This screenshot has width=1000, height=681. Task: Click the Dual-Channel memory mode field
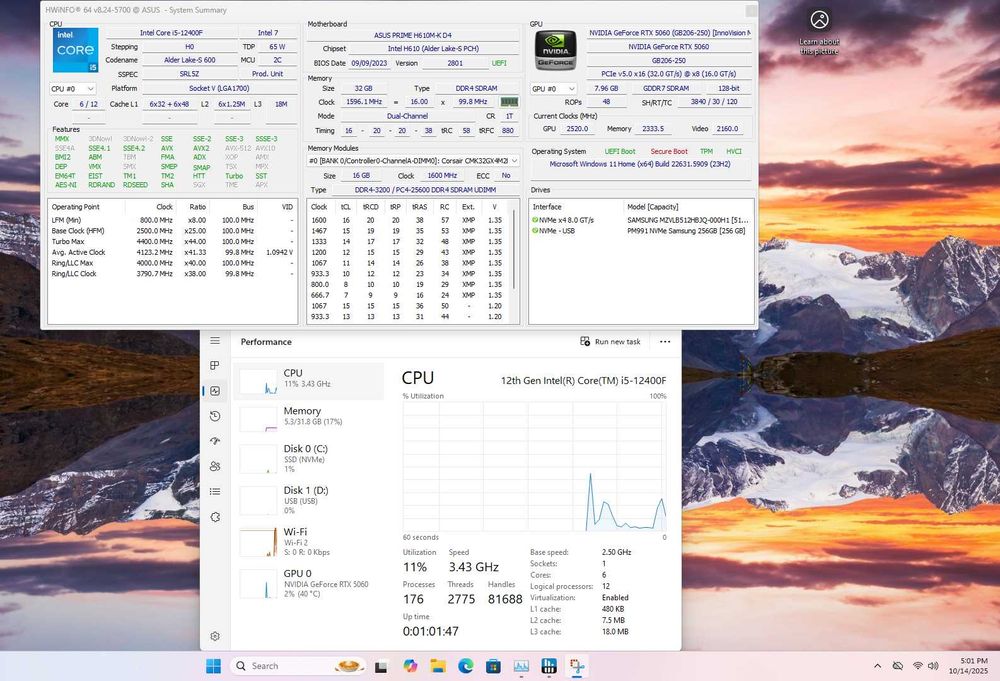pos(407,116)
